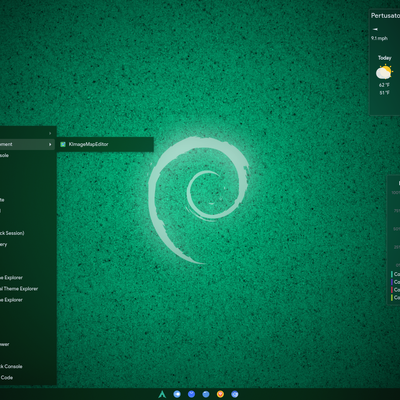This screenshot has width=400, height=400.
Task: Open the menu entry ending in 'sole' below highlighted row
Action: [x=27, y=155]
